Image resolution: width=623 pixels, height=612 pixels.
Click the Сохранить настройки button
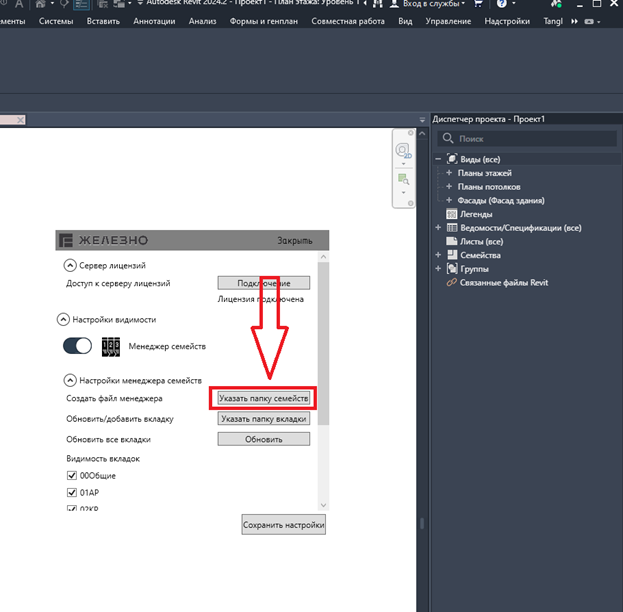click(x=284, y=525)
